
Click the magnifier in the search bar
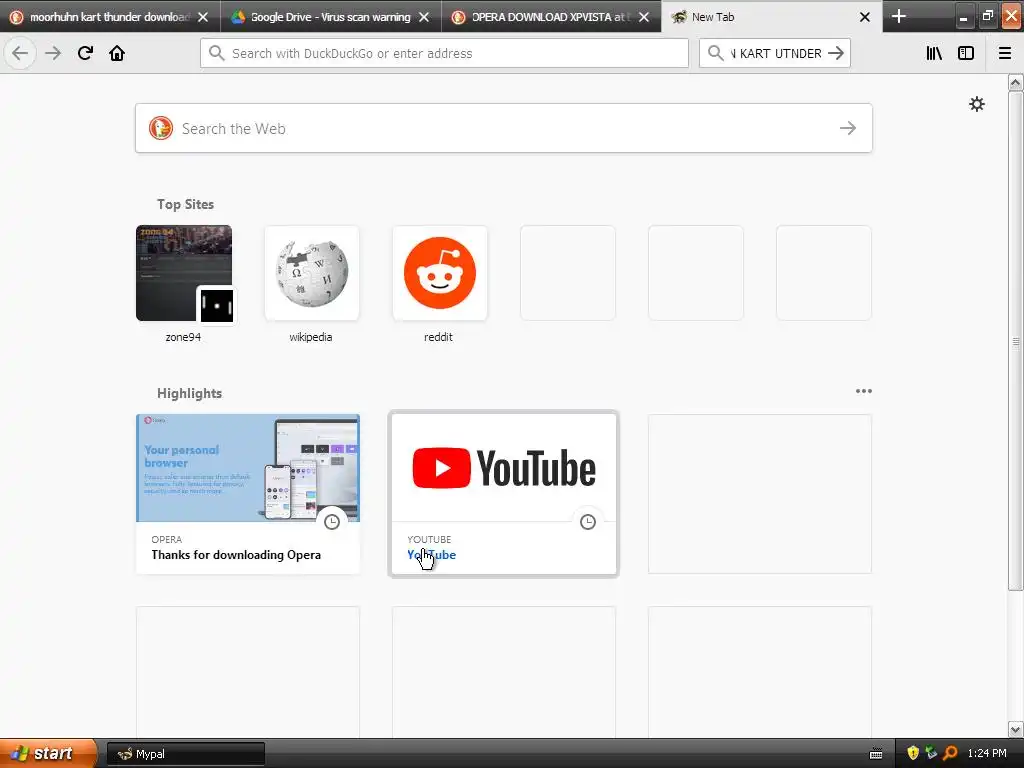[x=715, y=53]
